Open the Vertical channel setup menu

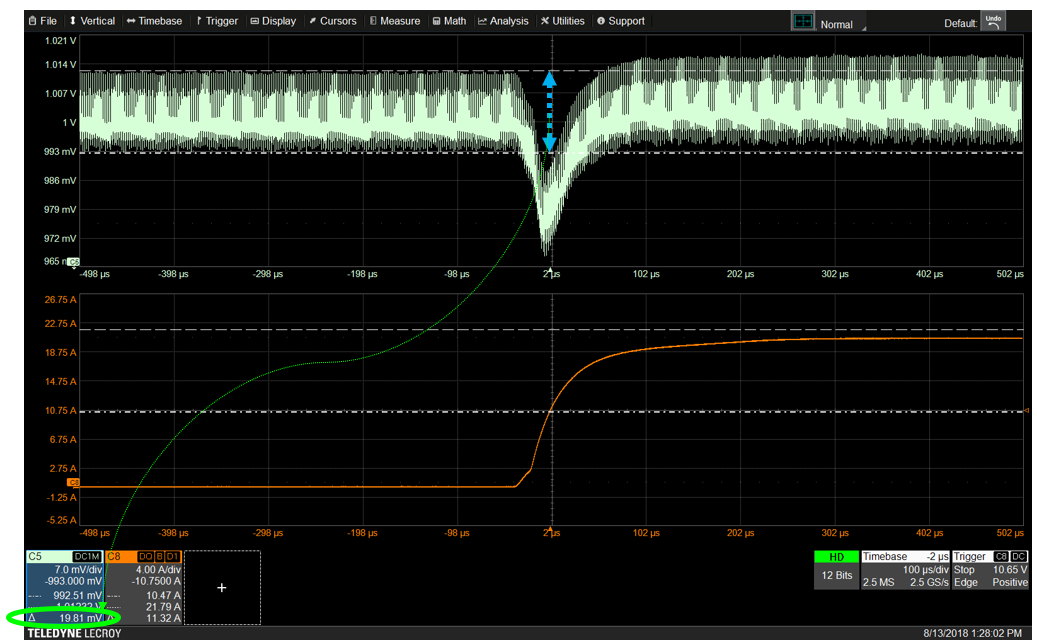92,21
